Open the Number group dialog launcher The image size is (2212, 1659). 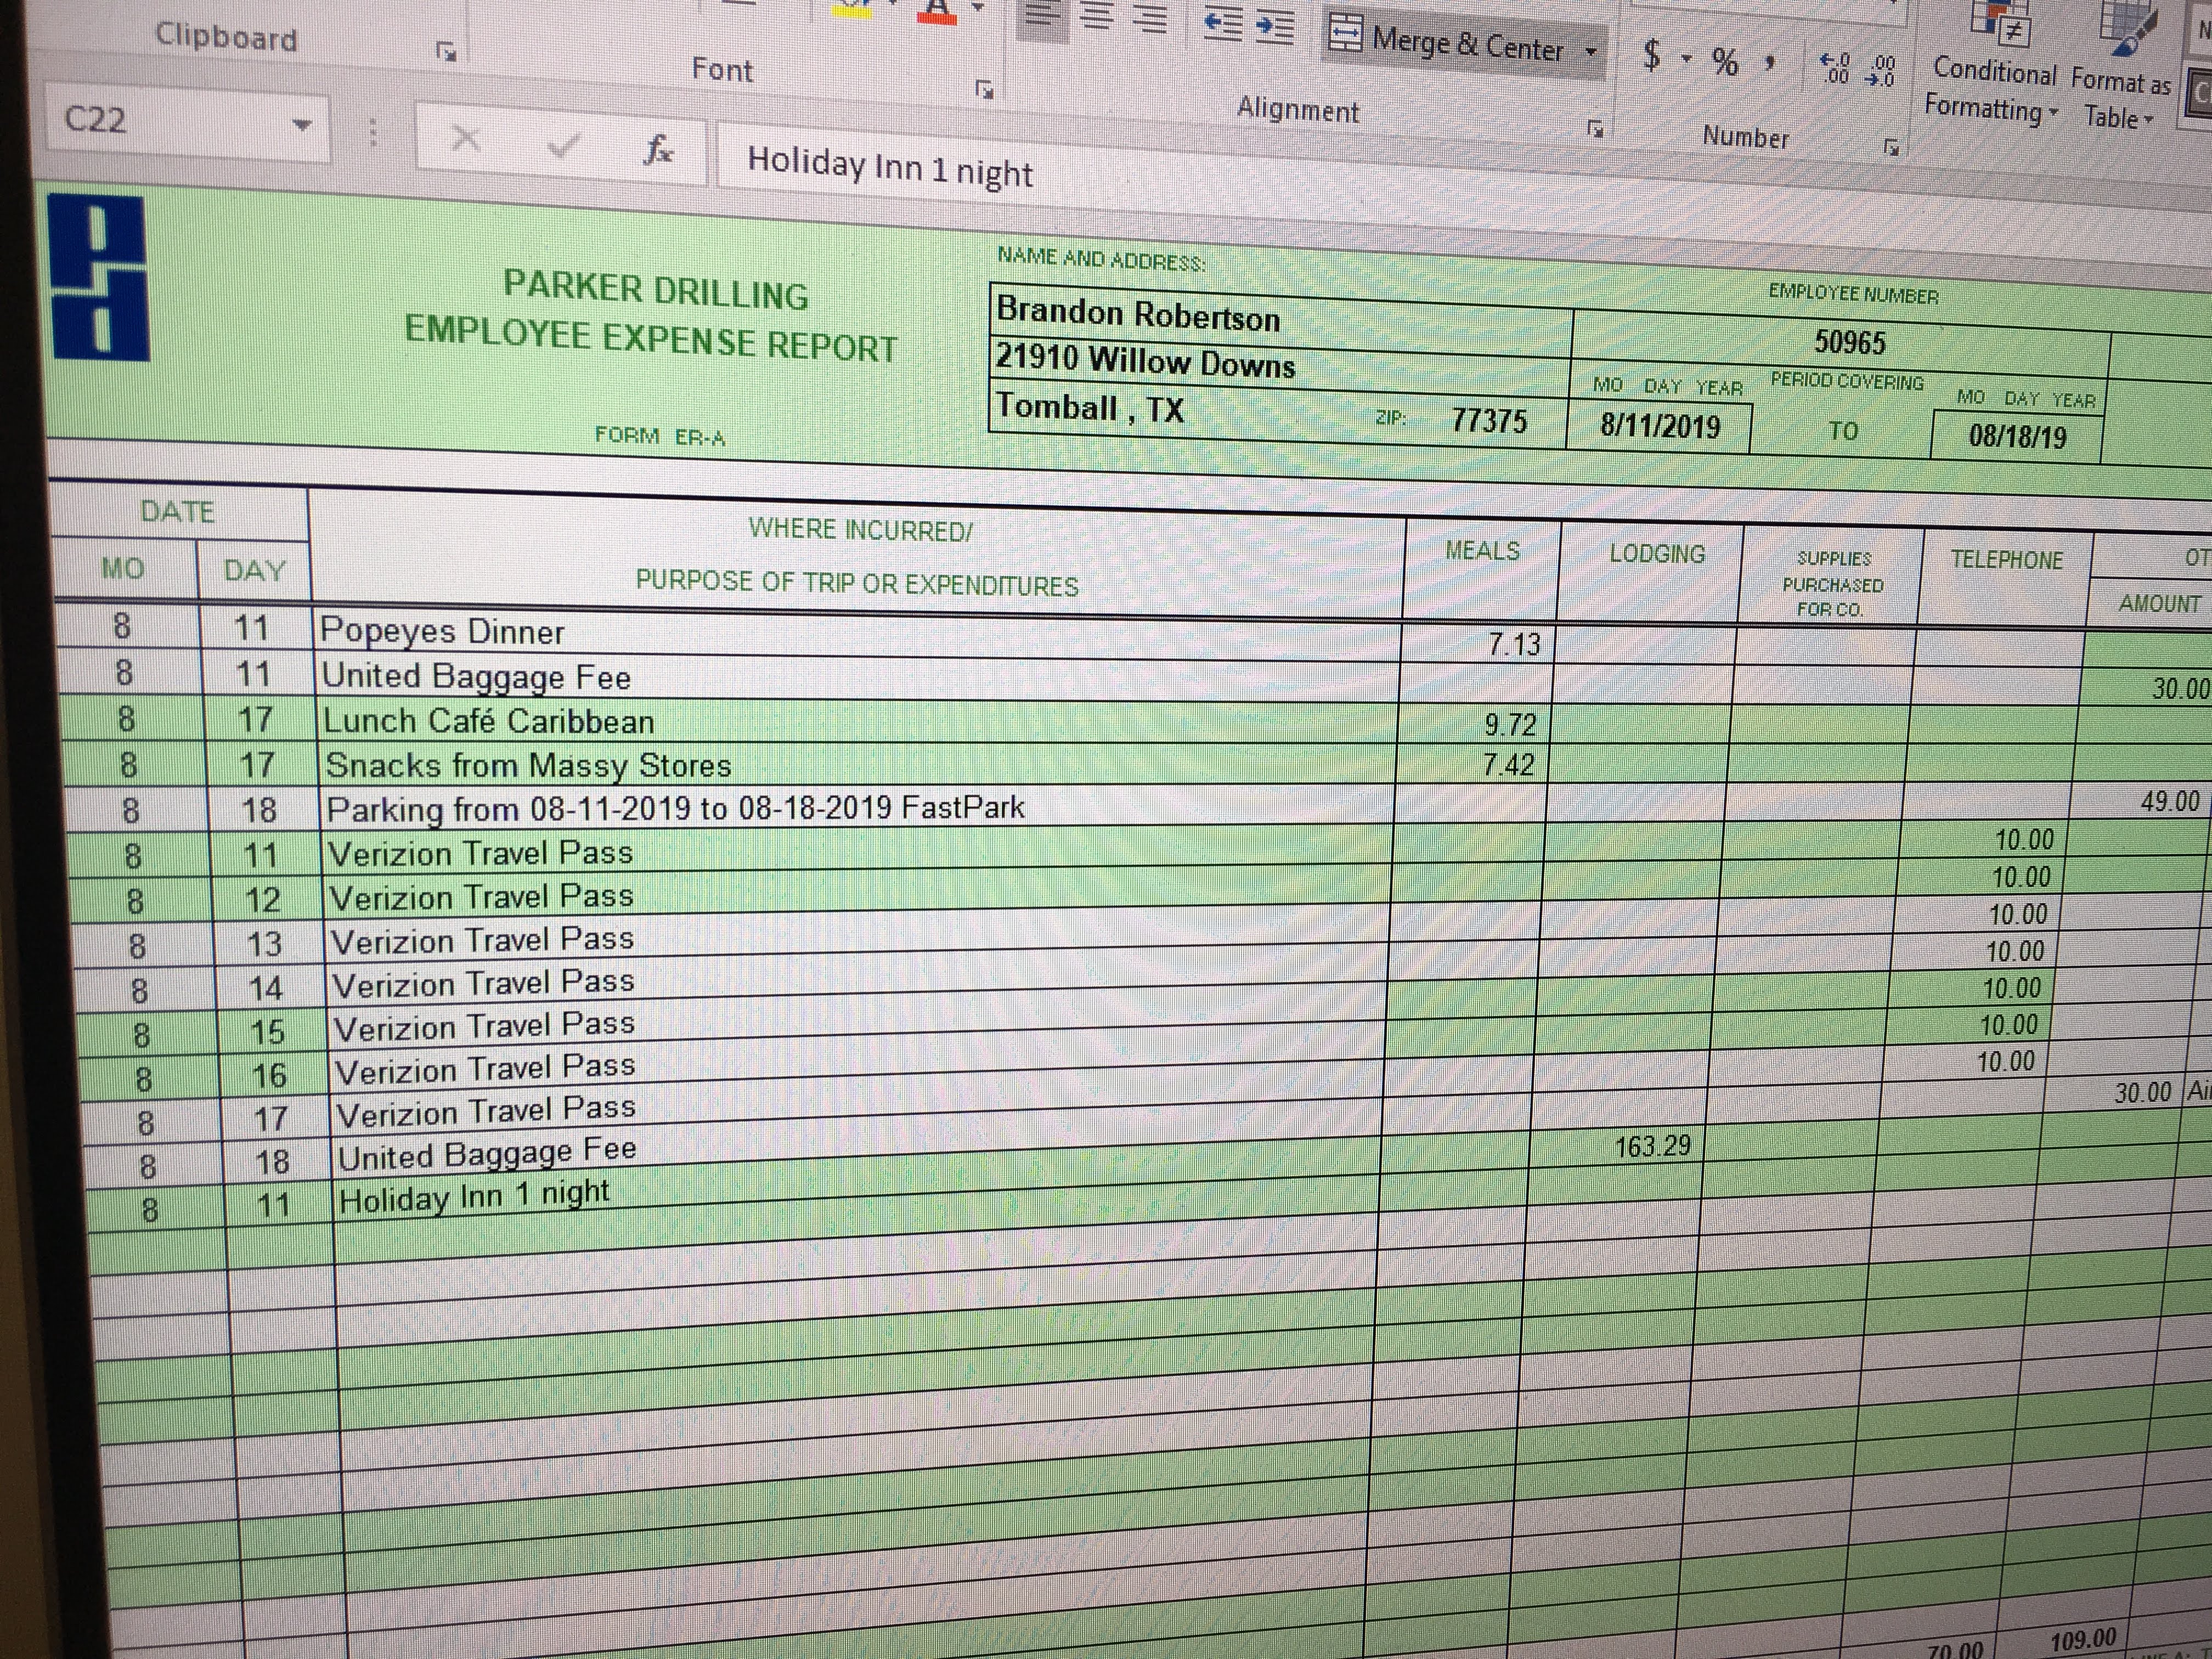tap(1891, 147)
